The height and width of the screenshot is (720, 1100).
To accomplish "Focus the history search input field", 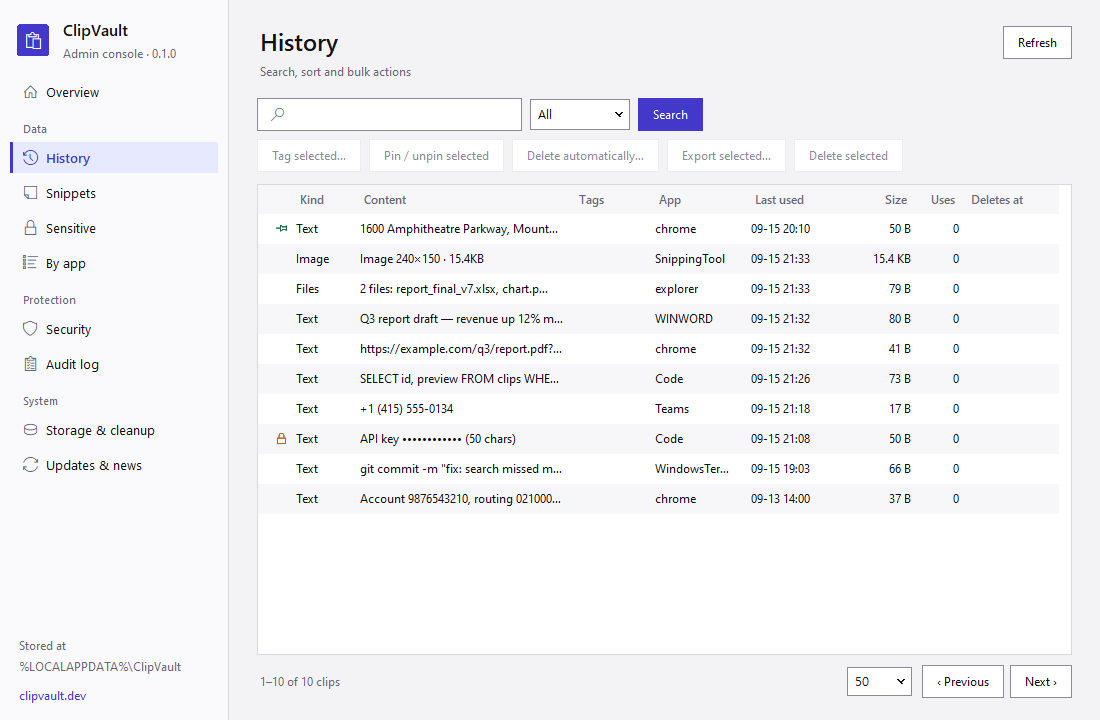I will (389, 114).
